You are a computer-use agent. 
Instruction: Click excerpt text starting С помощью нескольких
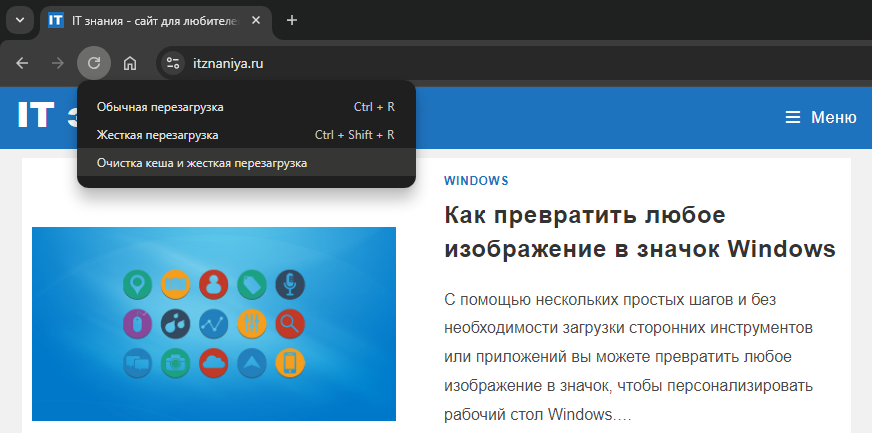[628, 357]
